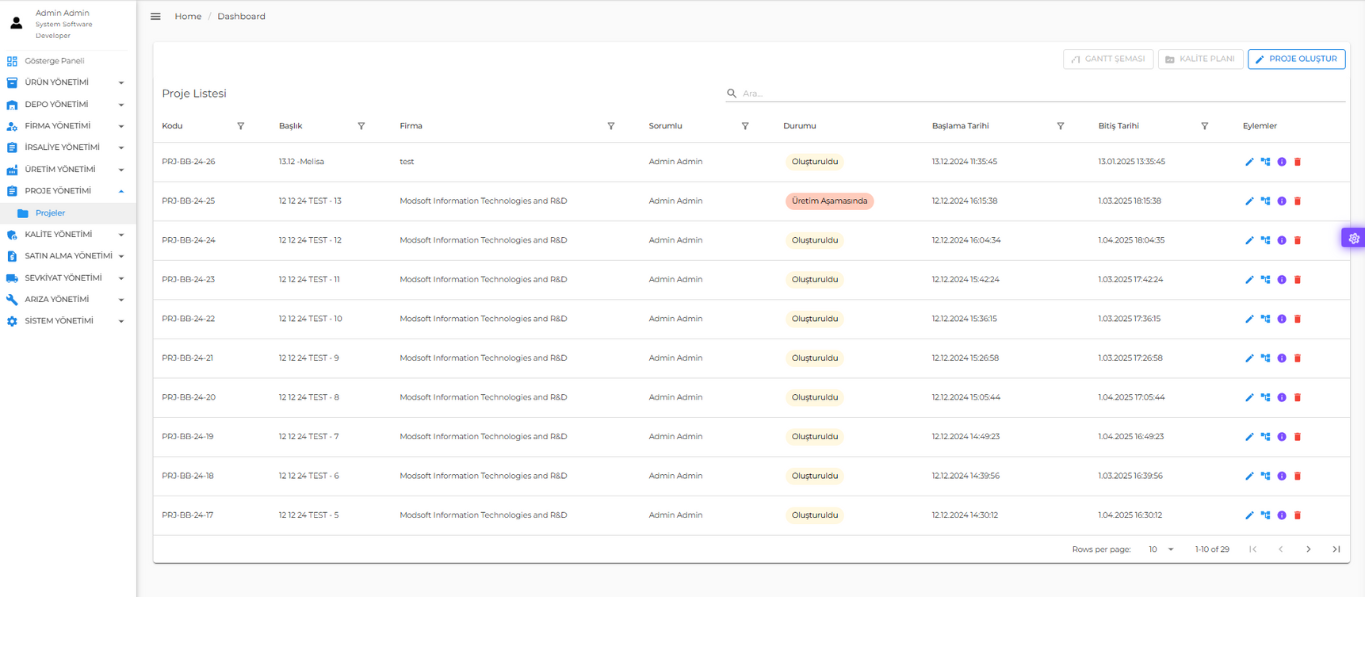The width and height of the screenshot is (1365, 658).
Task: Click the Dashboard breadcrumb
Action: [x=242, y=16]
